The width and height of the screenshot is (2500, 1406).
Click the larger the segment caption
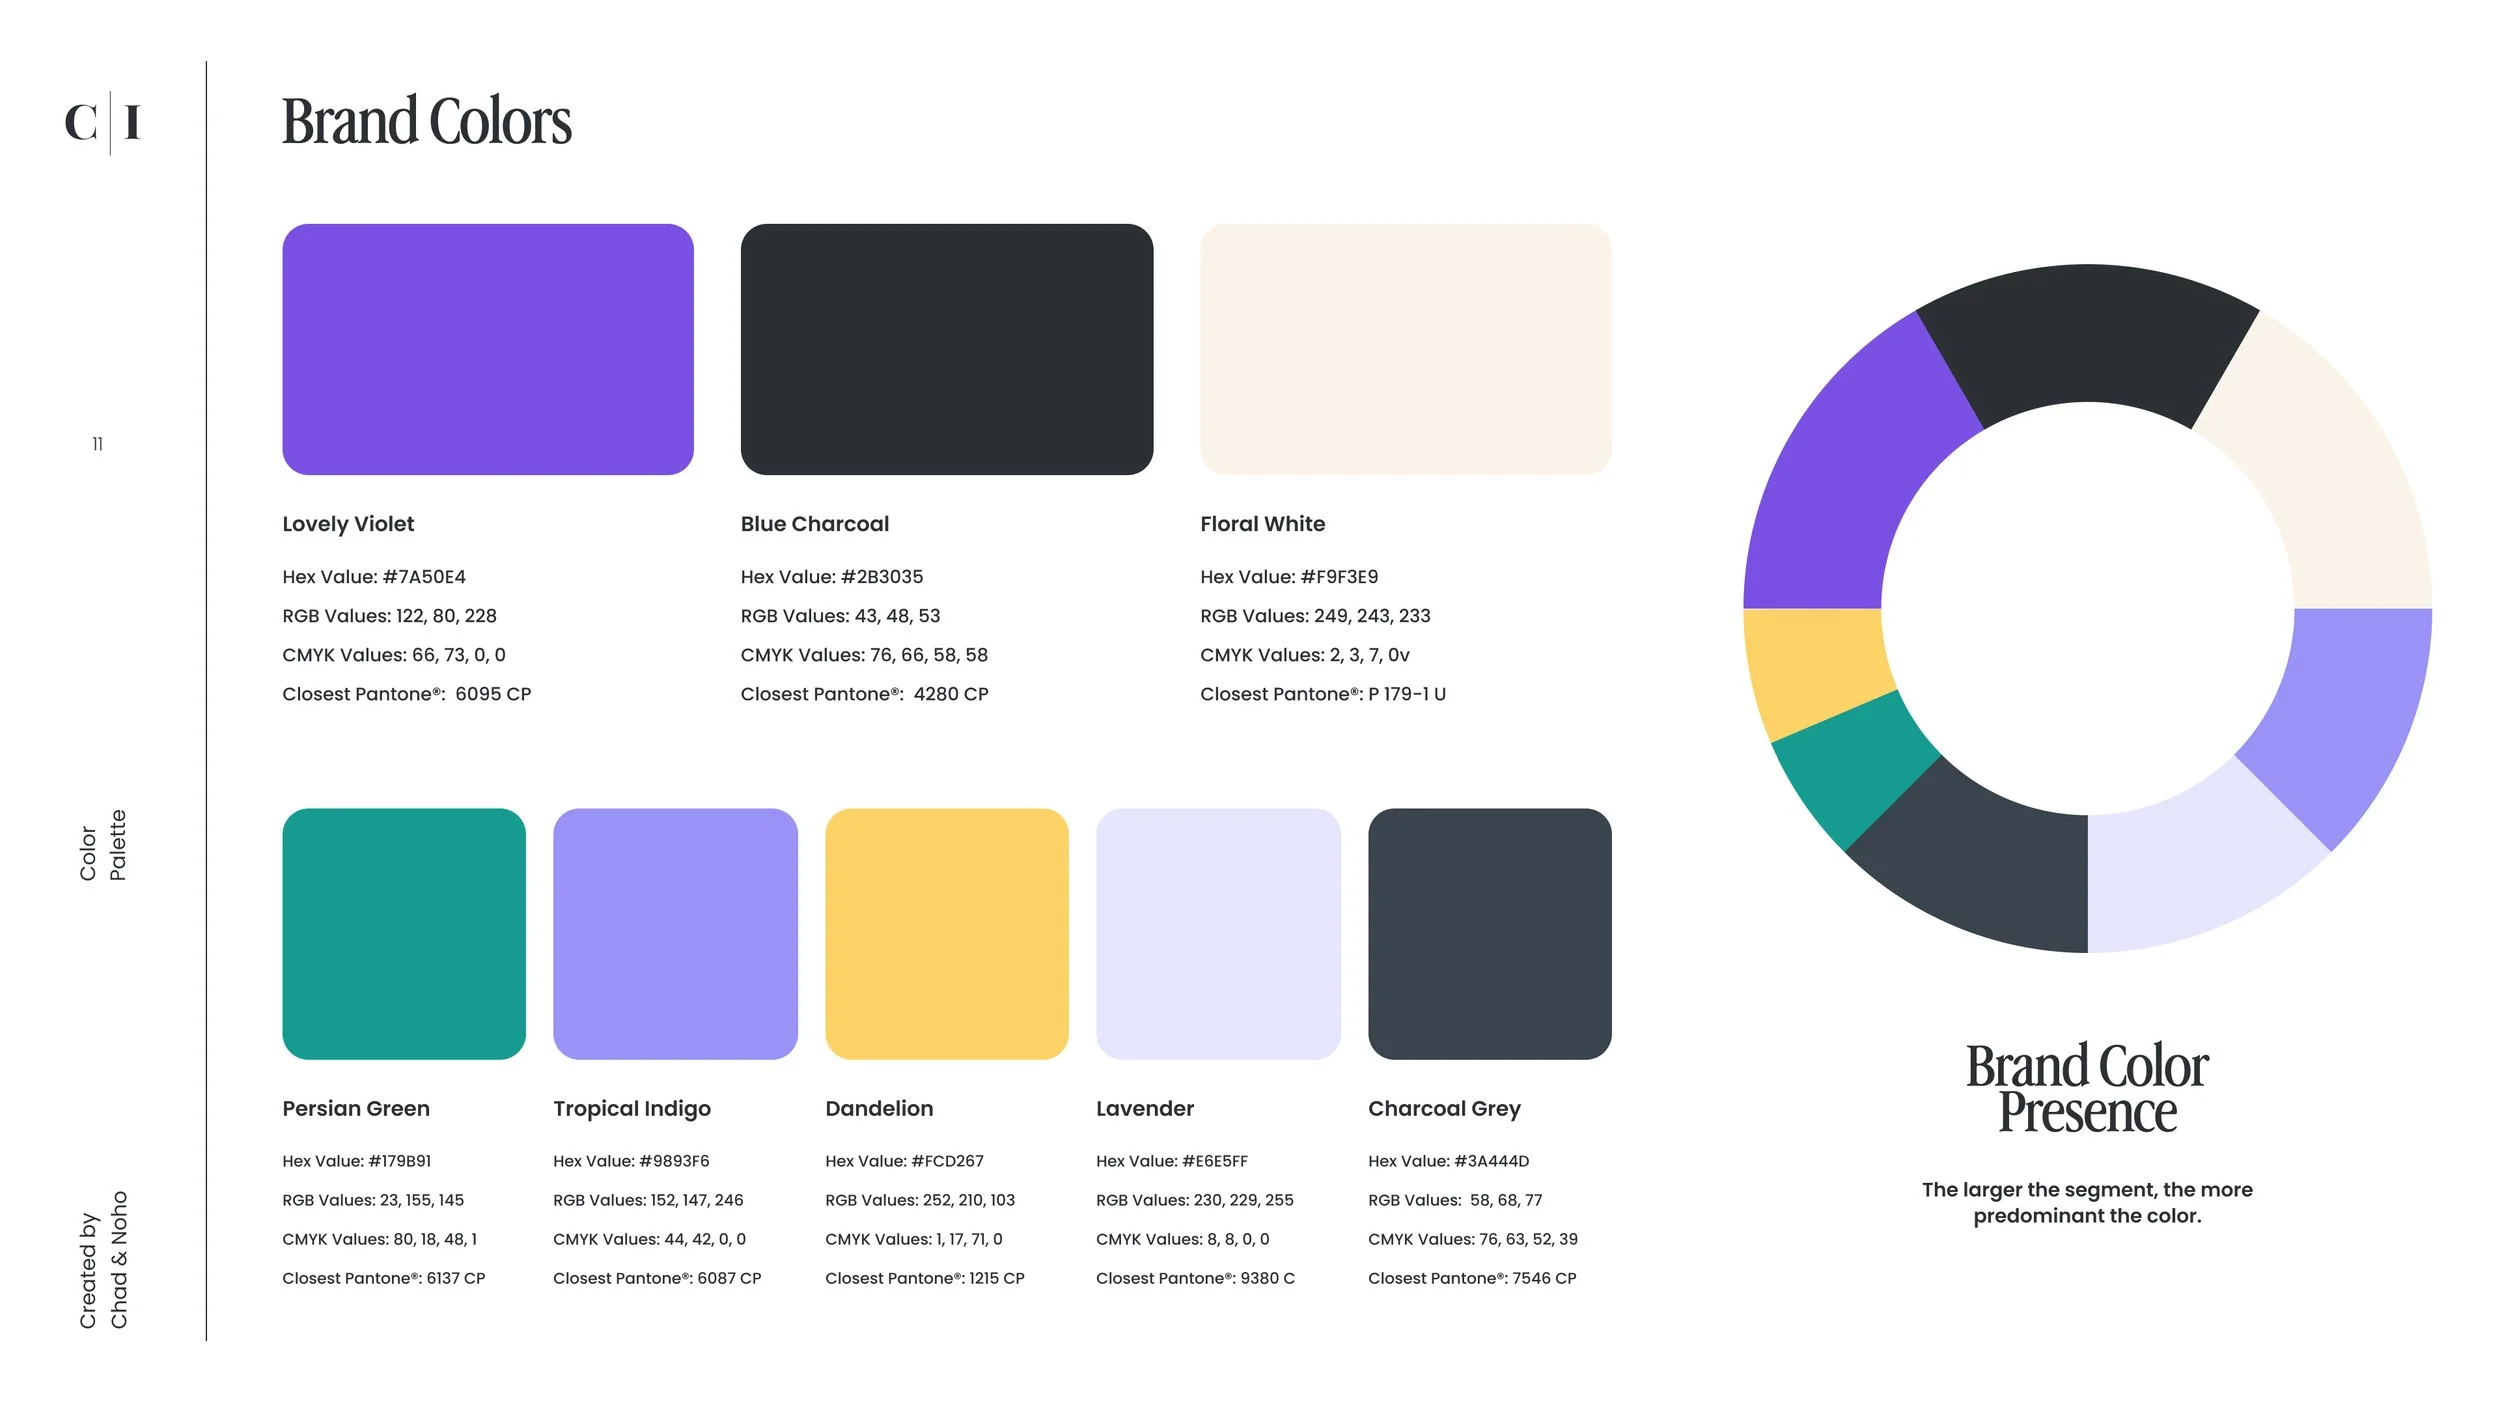pos(2087,1203)
